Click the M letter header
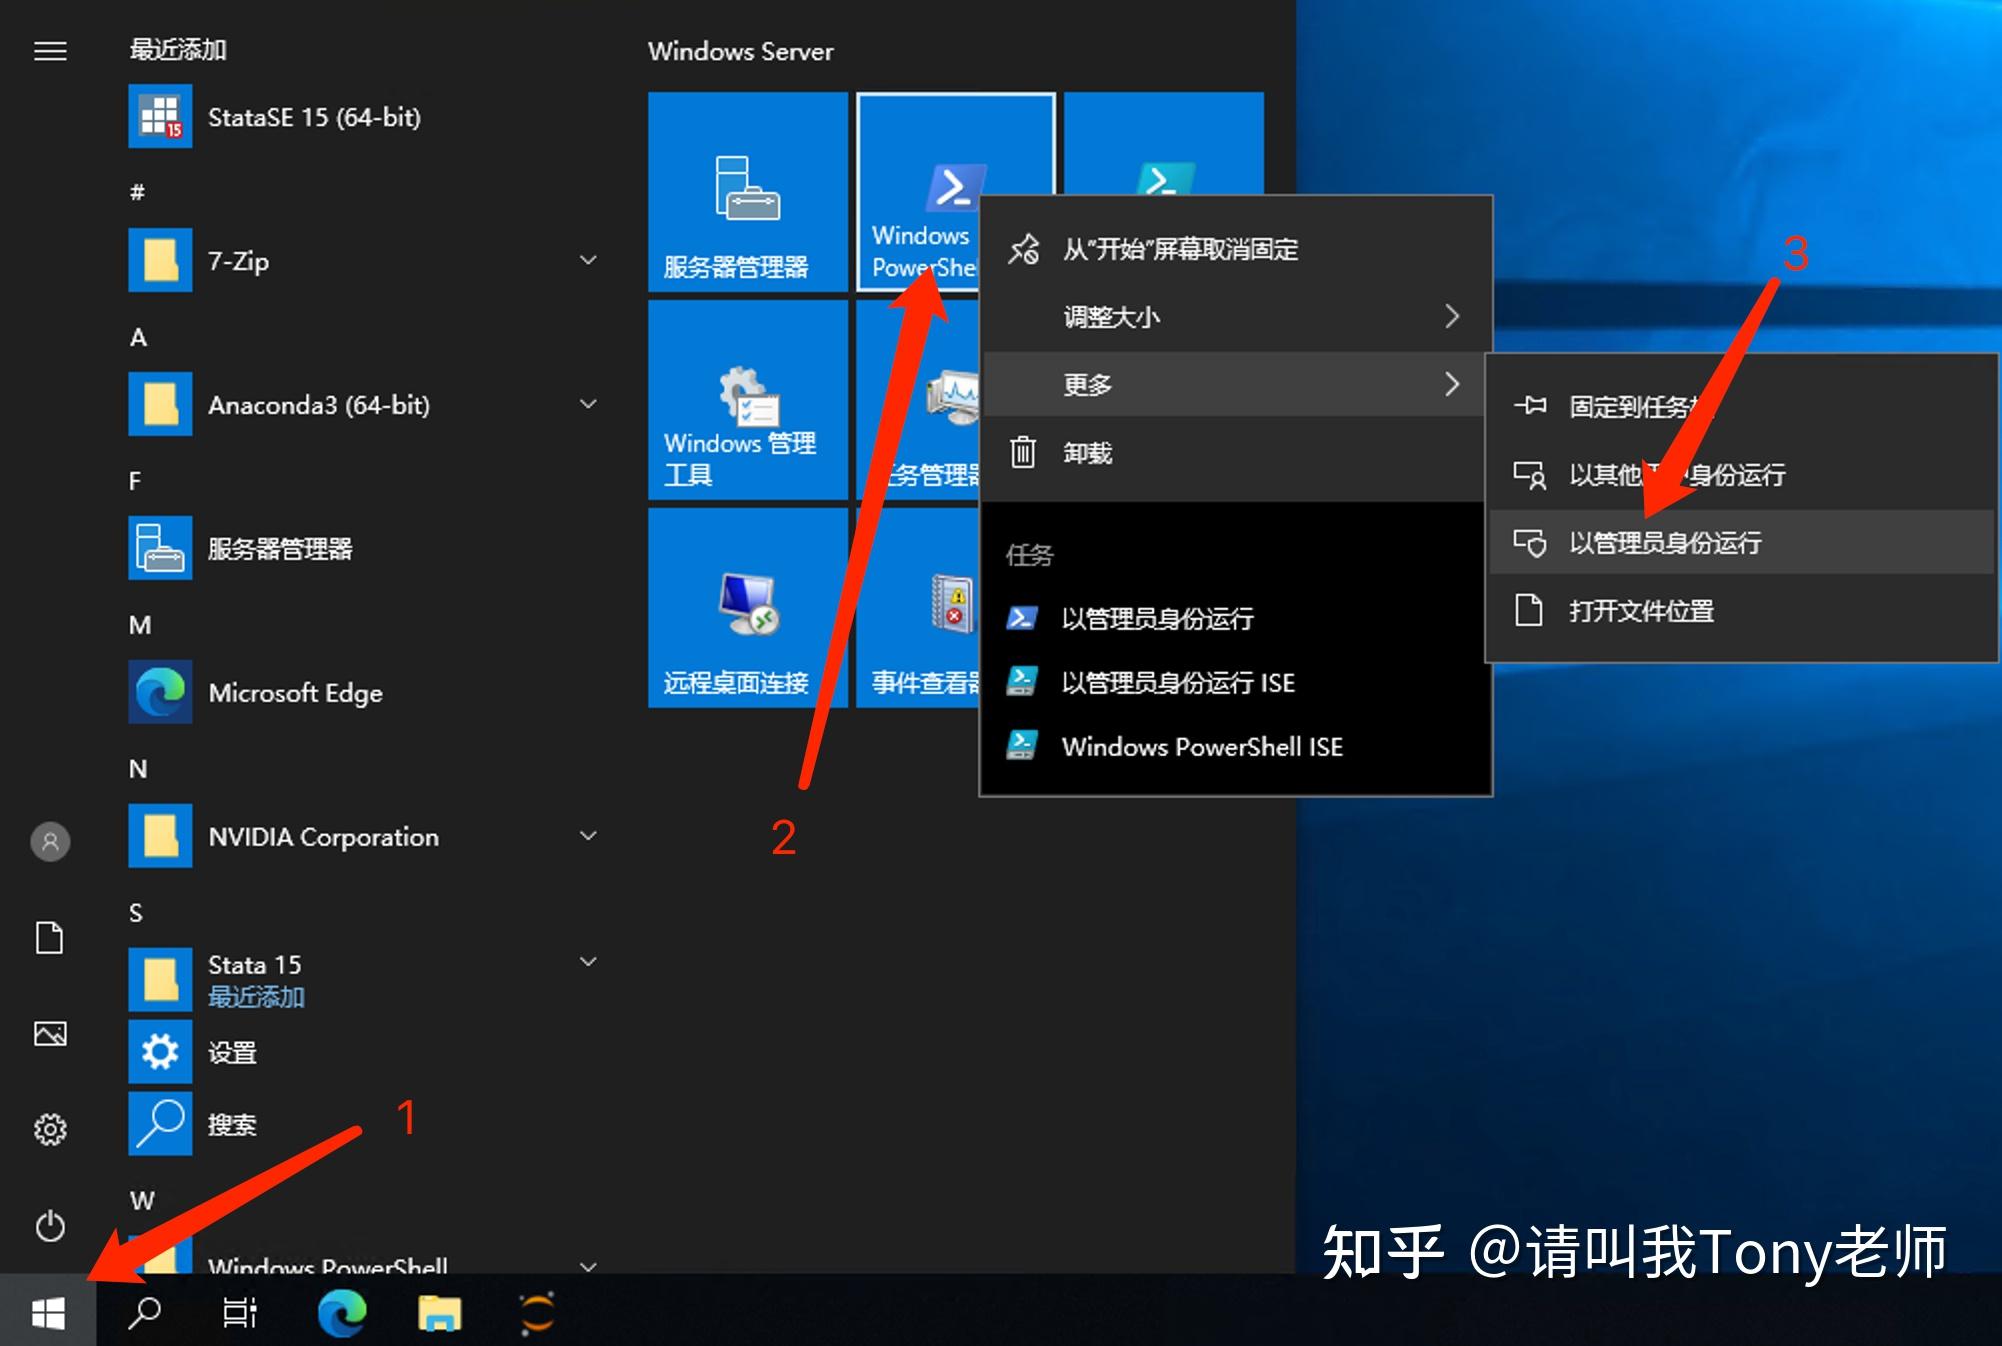2002x1346 pixels. [x=140, y=625]
